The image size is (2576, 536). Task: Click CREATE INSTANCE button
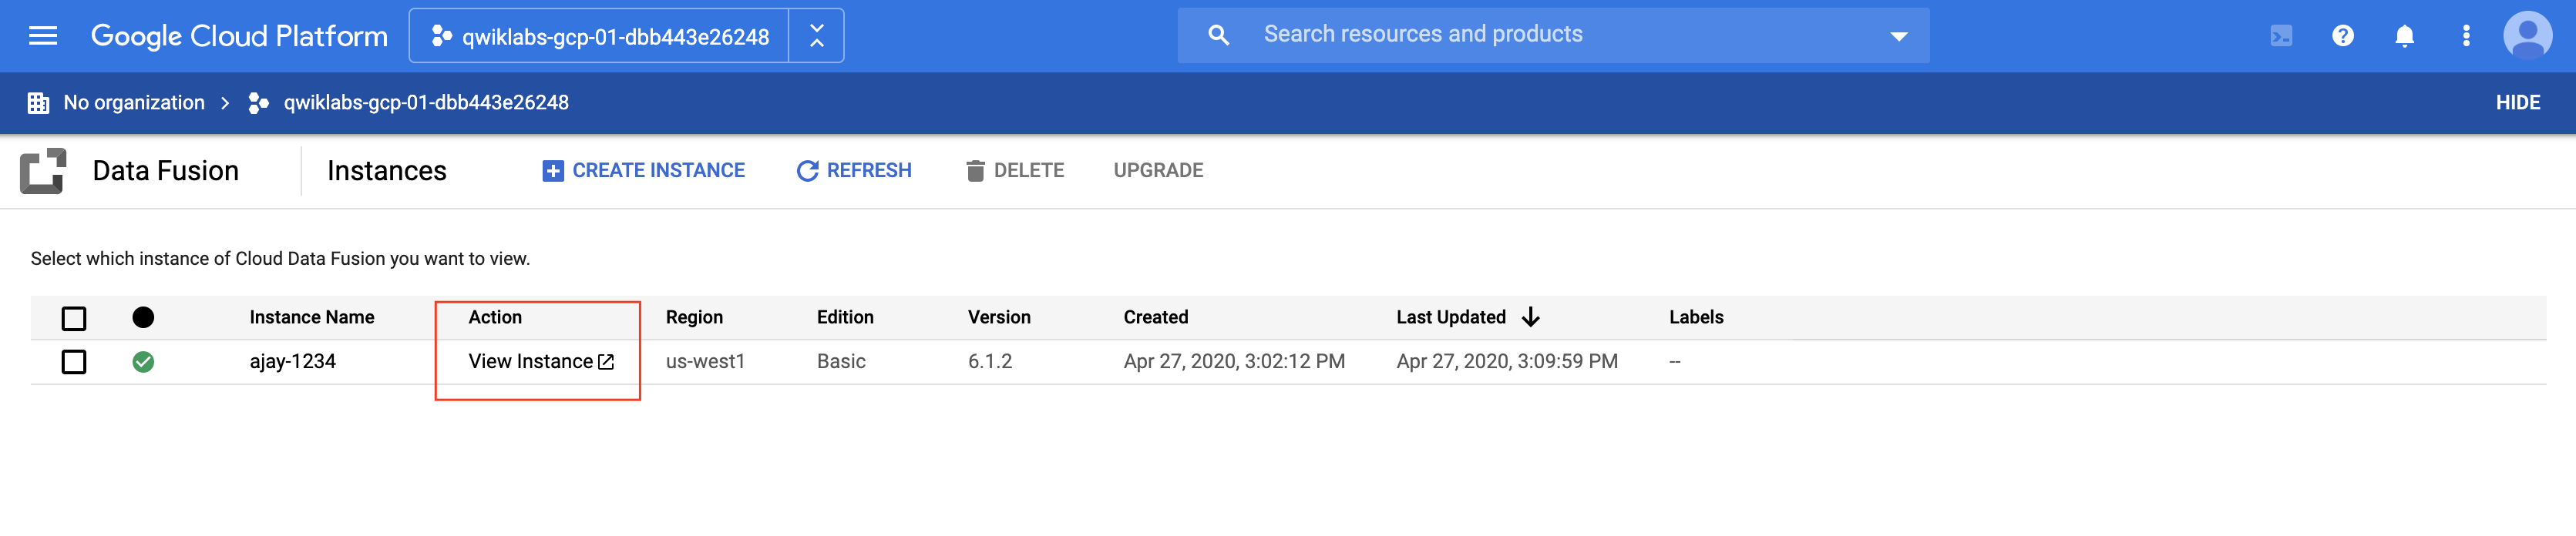[643, 171]
